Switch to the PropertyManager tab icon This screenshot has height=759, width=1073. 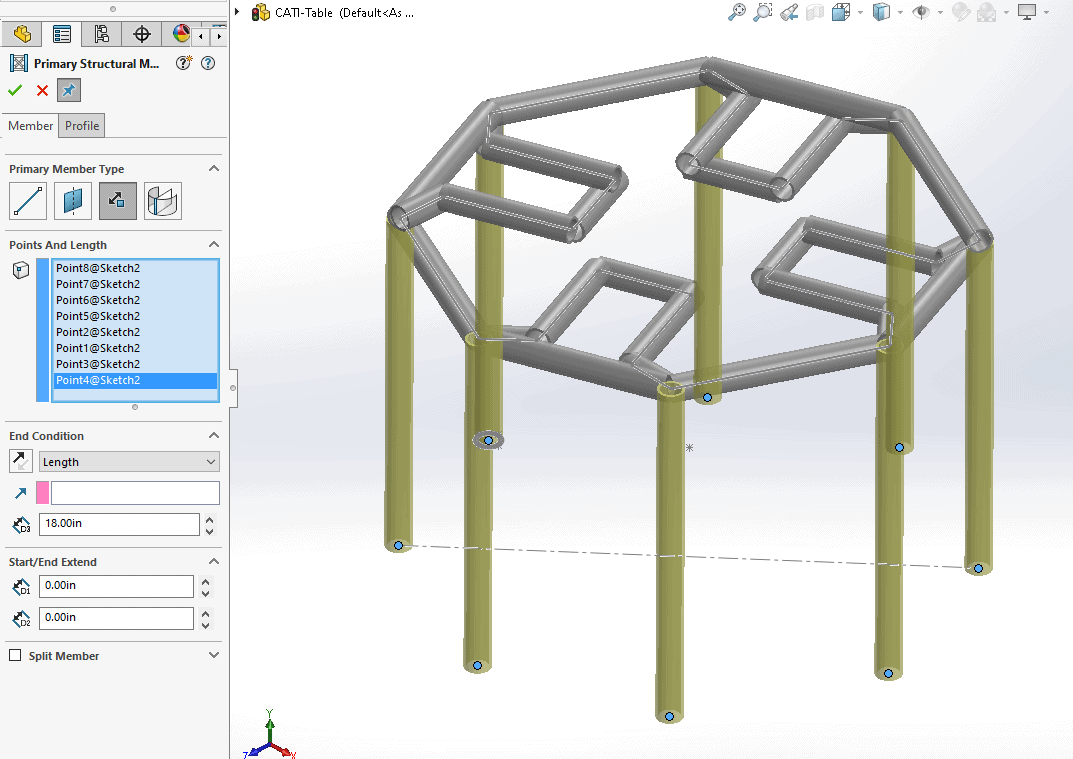click(x=62, y=34)
